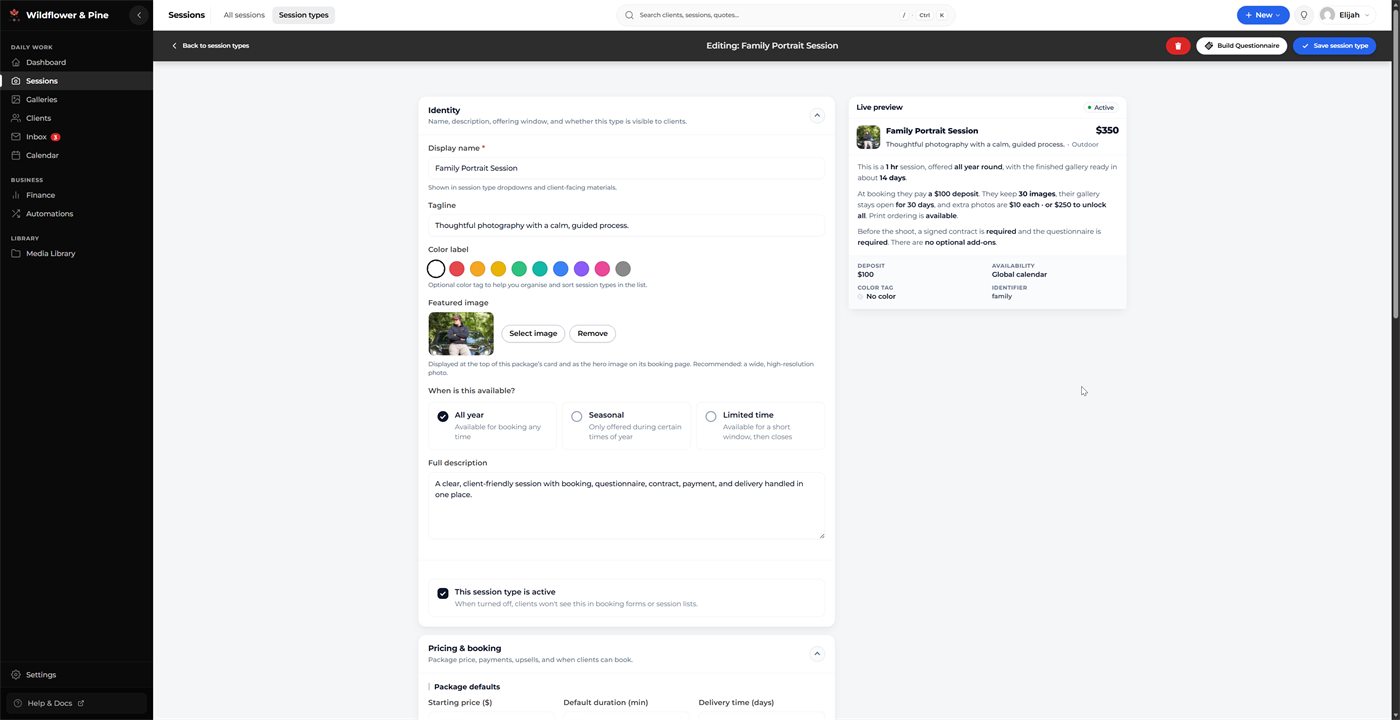The image size is (1400, 720).
Task: Open Settings in the sidebar
Action: click(x=76, y=675)
